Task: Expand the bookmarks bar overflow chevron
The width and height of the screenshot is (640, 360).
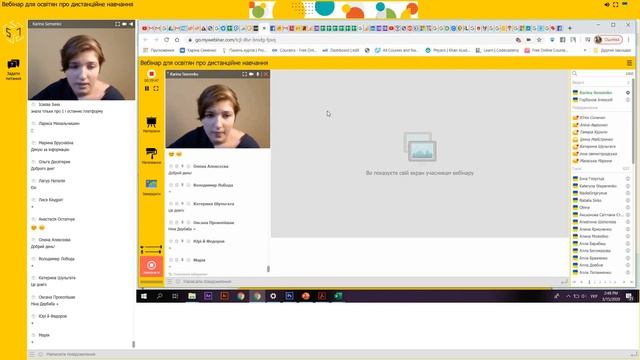Action: tap(585, 50)
